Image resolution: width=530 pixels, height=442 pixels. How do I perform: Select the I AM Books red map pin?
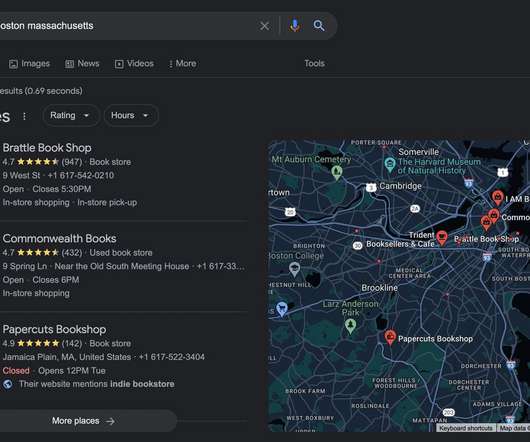point(498,198)
